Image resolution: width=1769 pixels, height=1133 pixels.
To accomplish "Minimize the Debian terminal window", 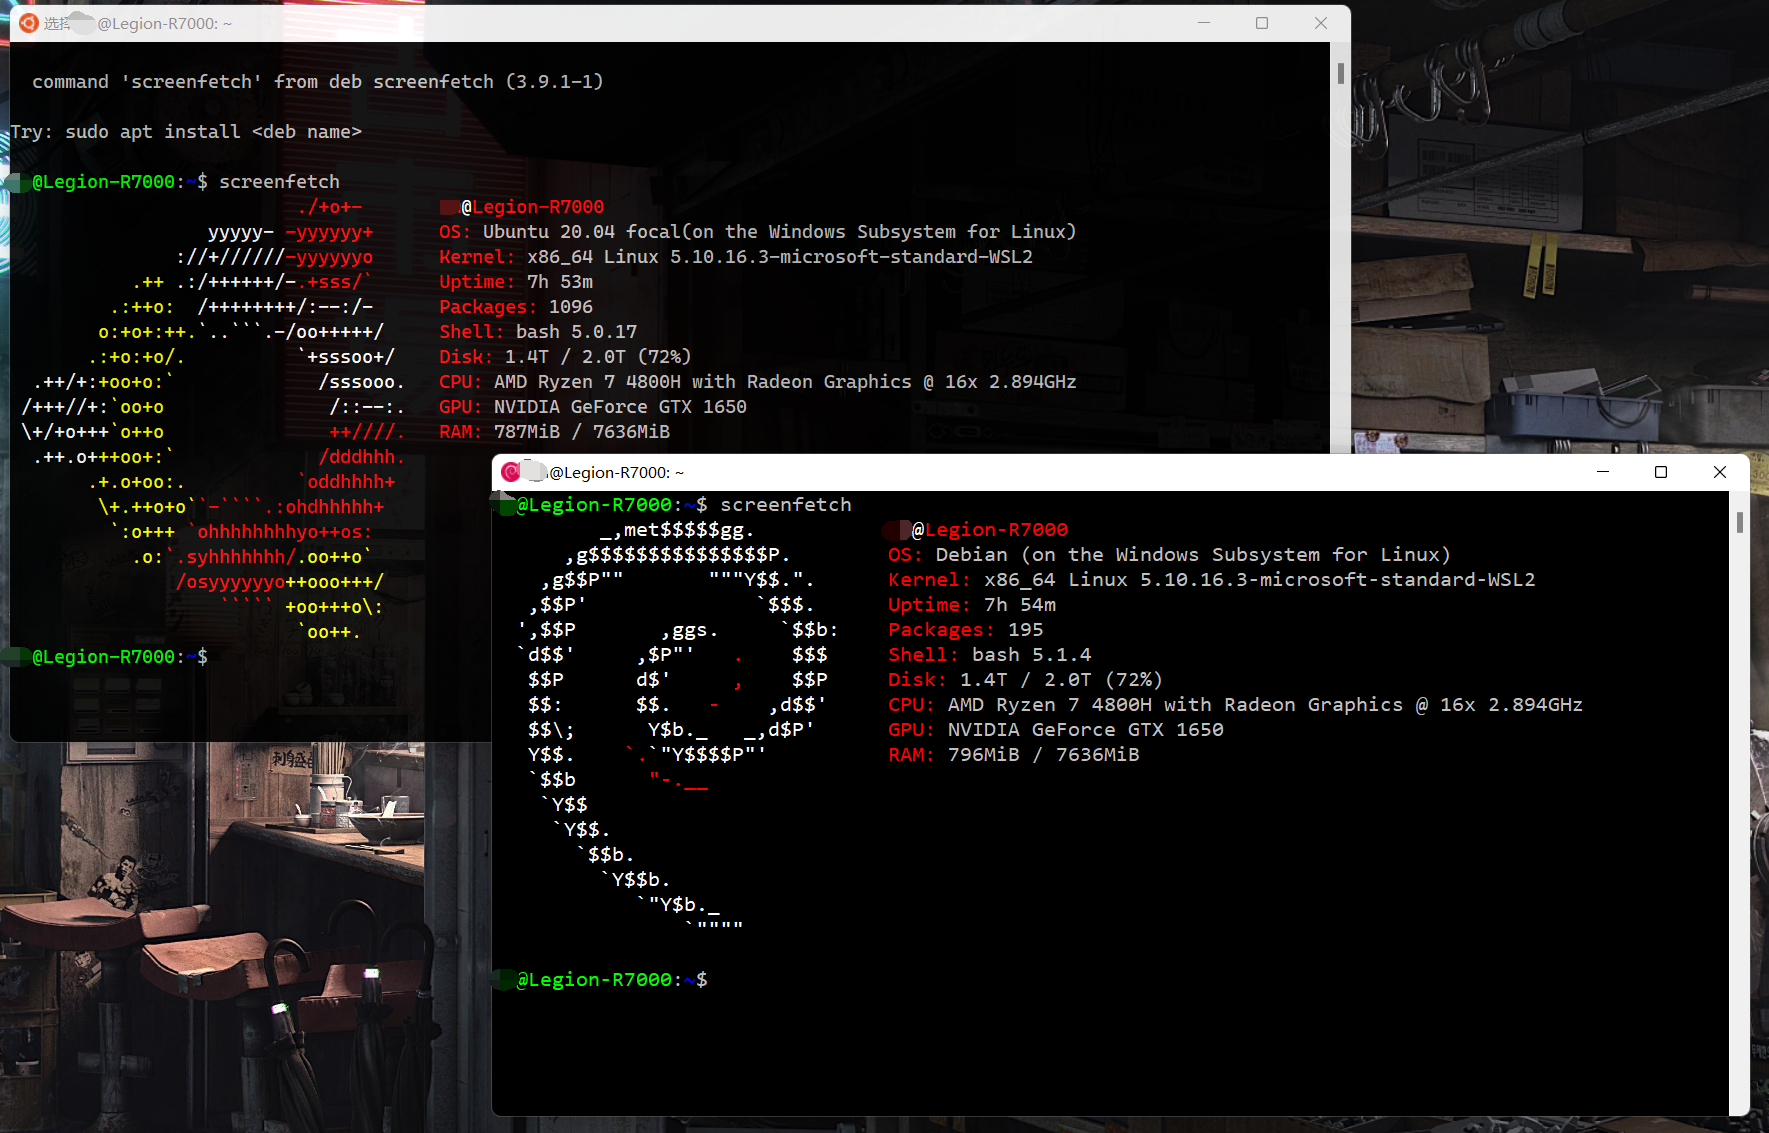I will pyautogui.click(x=1603, y=472).
